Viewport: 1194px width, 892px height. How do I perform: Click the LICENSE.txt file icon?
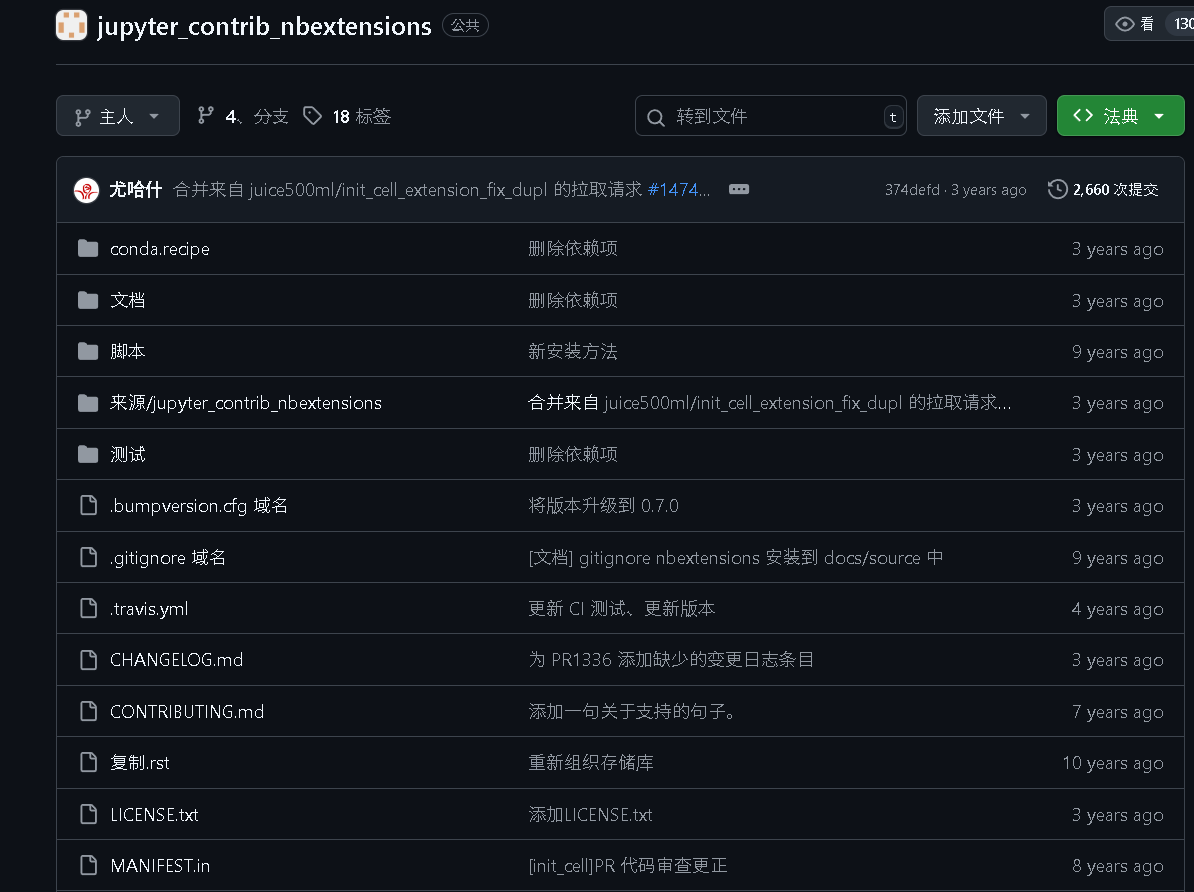coord(88,814)
